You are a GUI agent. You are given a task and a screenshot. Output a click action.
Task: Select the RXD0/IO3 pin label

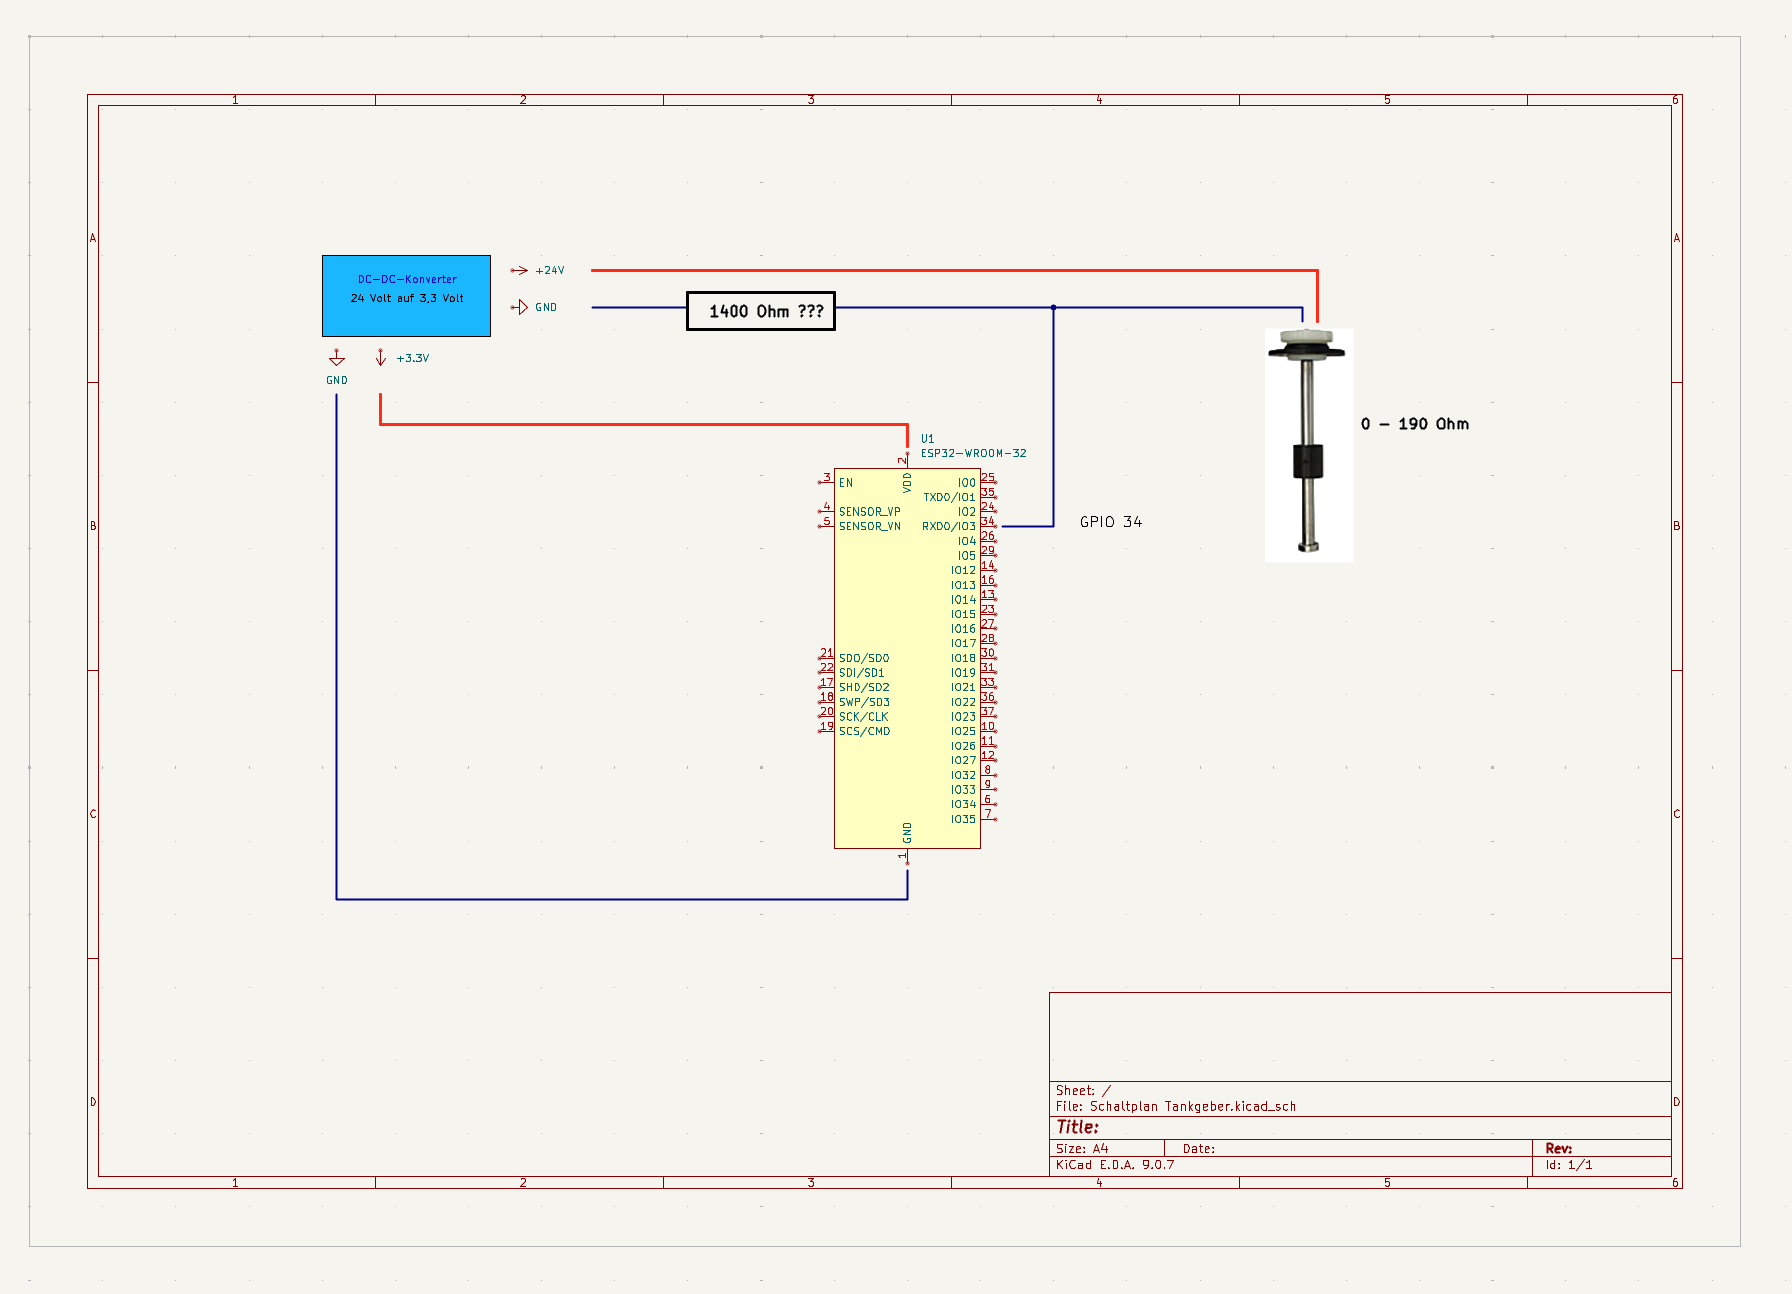coord(949,526)
